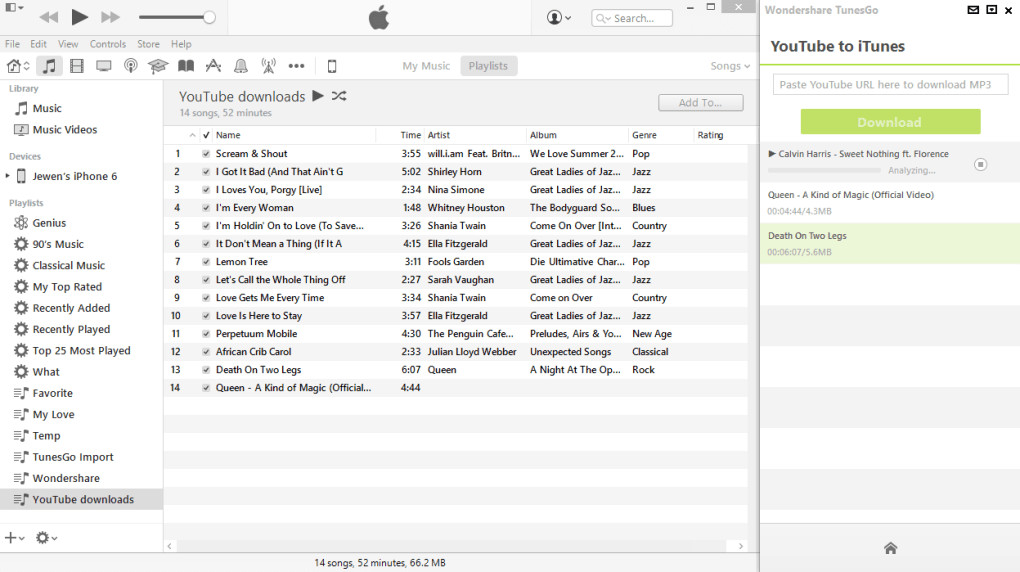Click the horizontal scrollbar right arrow

(x=740, y=546)
